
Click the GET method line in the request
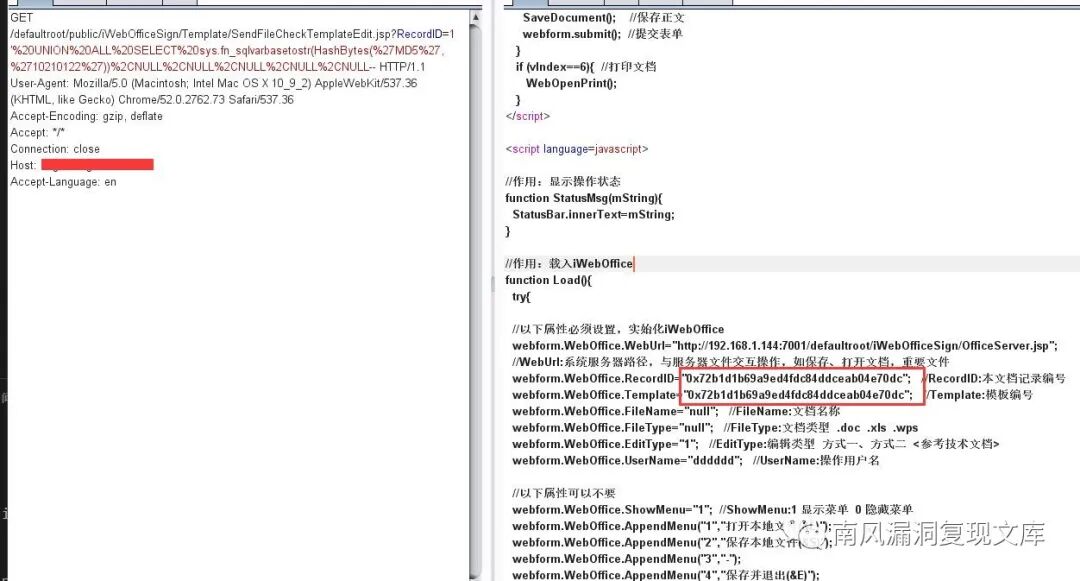pos(21,18)
